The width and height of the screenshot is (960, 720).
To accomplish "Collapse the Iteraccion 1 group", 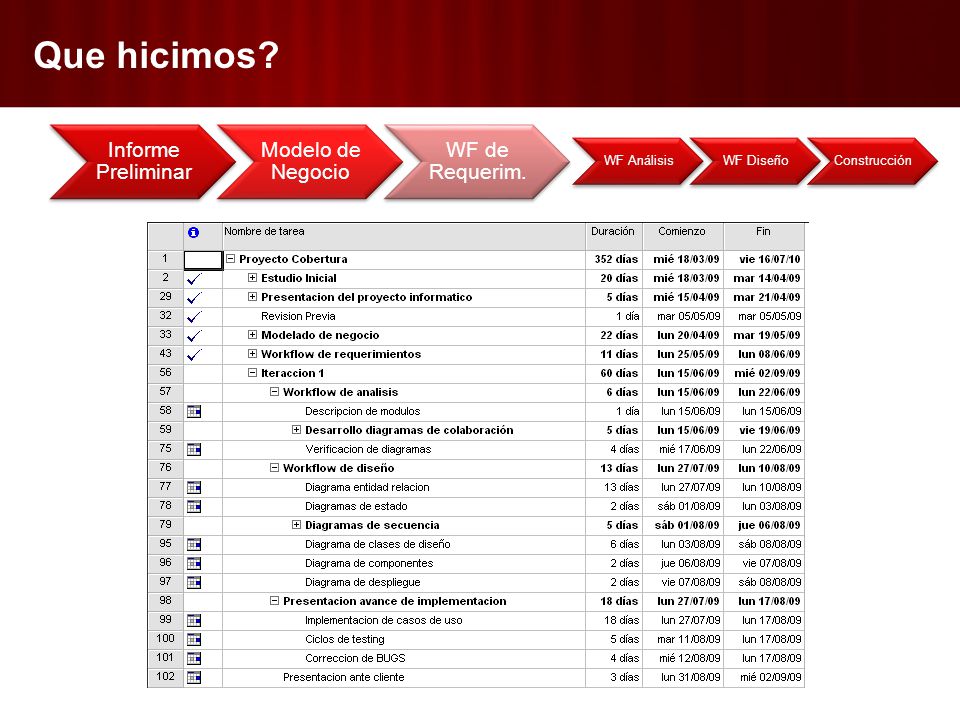I will pyautogui.click(x=252, y=372).
